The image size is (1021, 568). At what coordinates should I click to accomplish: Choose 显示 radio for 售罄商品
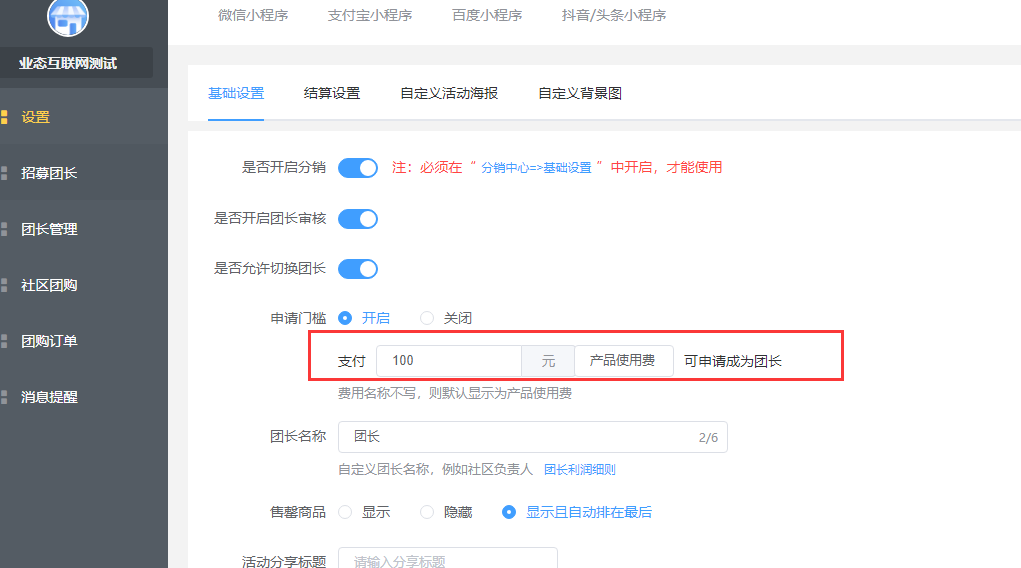click(345, 512)
